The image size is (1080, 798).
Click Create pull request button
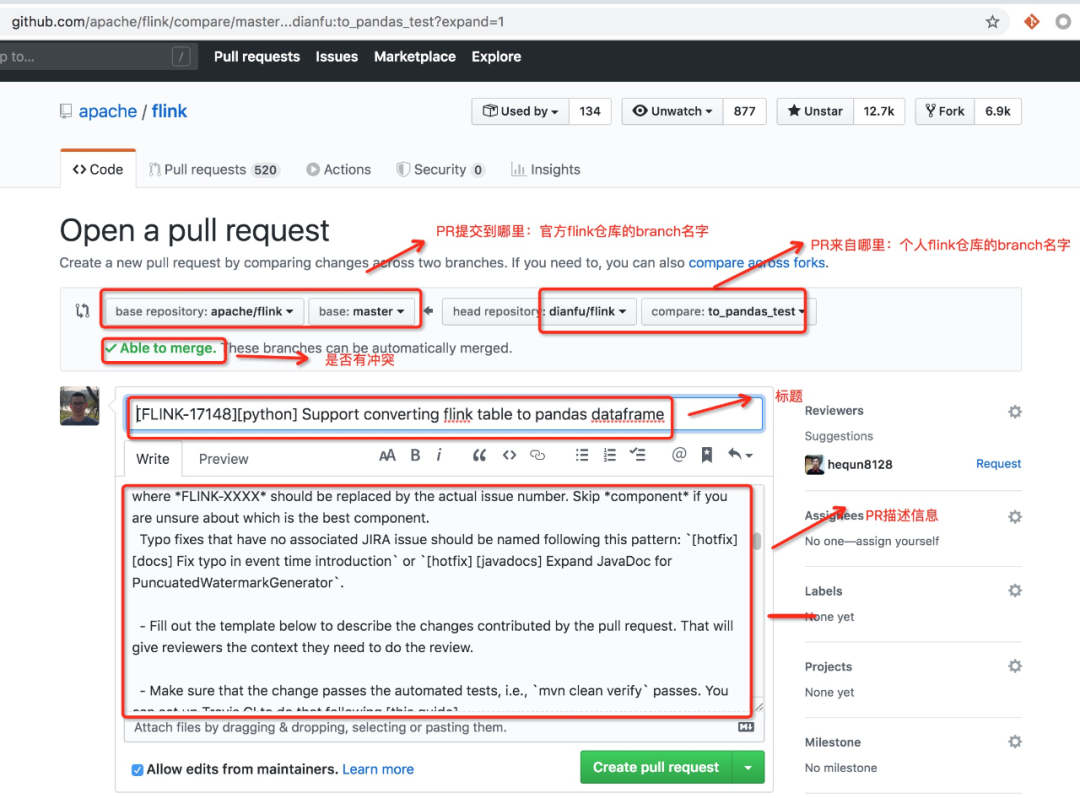click(x=656, y=767)
